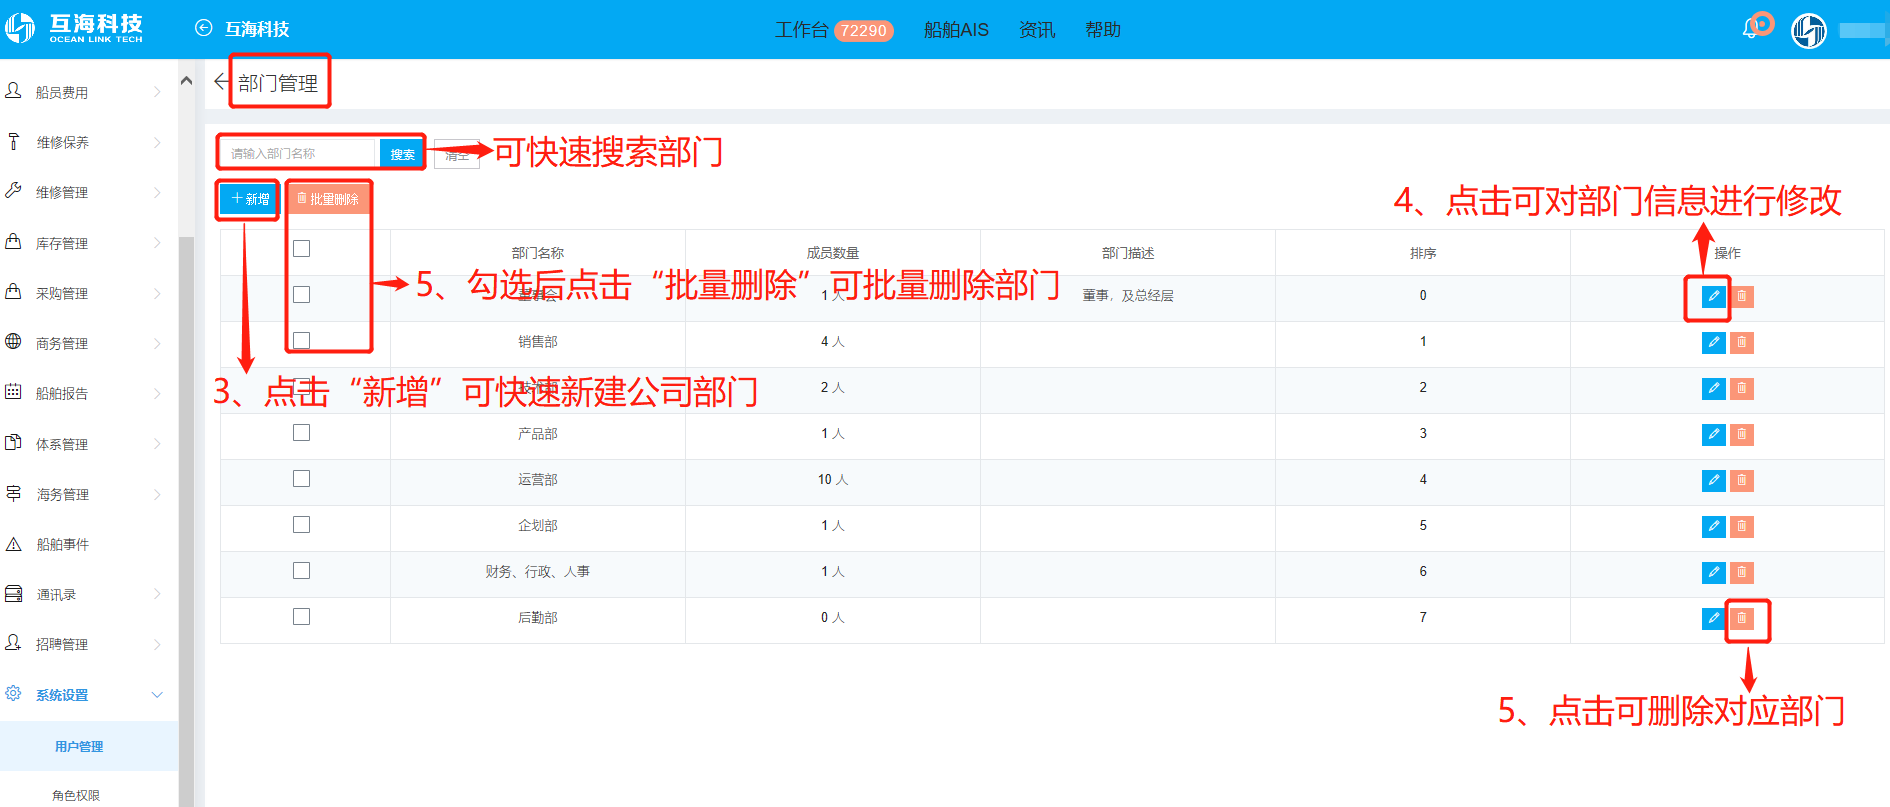Click the 互海科技 logo

tap(75, 28)
